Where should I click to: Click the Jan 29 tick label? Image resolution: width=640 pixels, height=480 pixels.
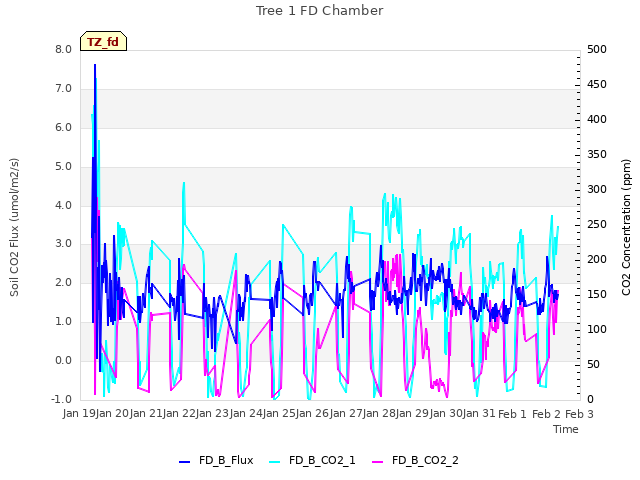(x=412, y=414)
